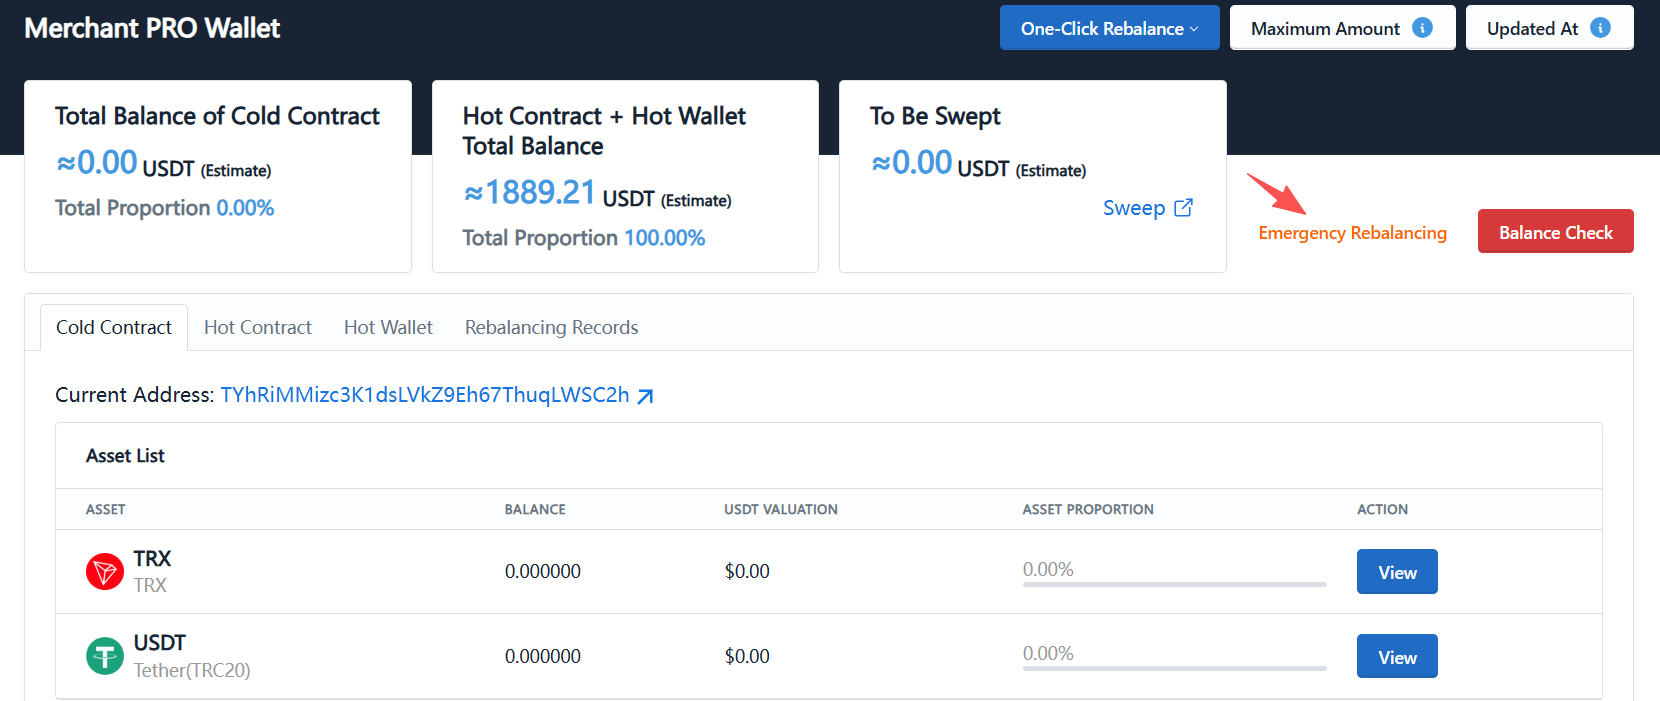
Task: Click the TRX asset proportion bar
Action: pos(1174,584)
